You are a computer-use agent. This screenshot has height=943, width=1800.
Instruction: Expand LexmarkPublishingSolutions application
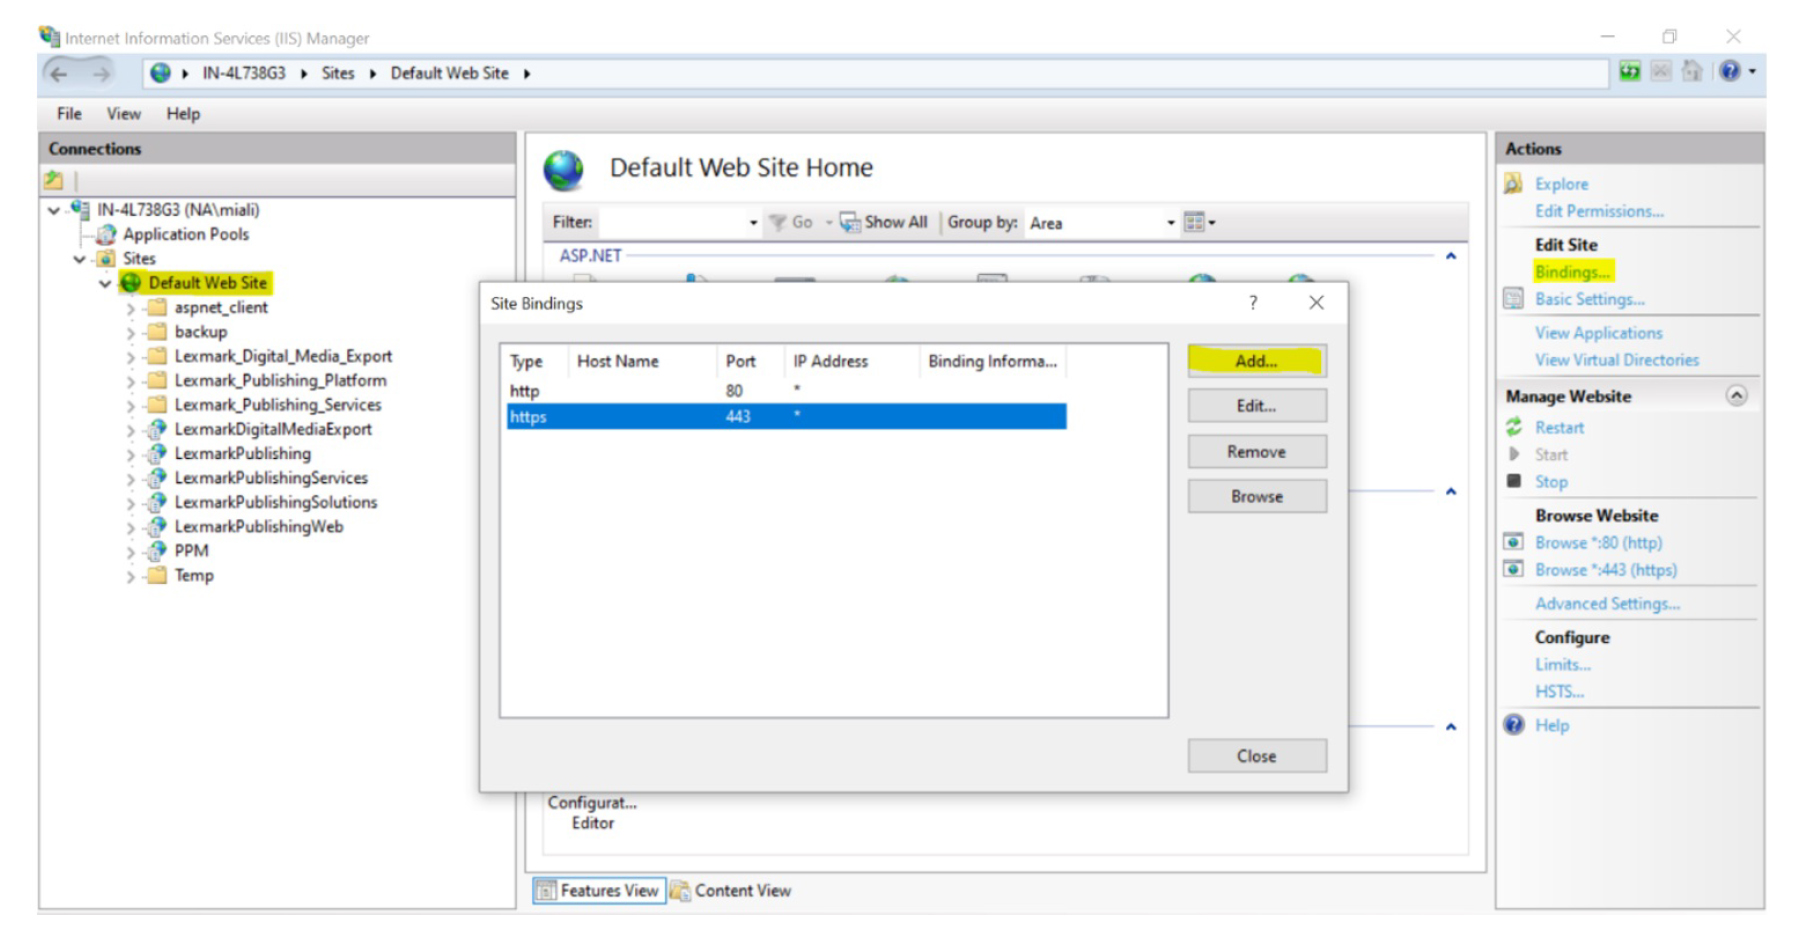click(x=131, y=503)
